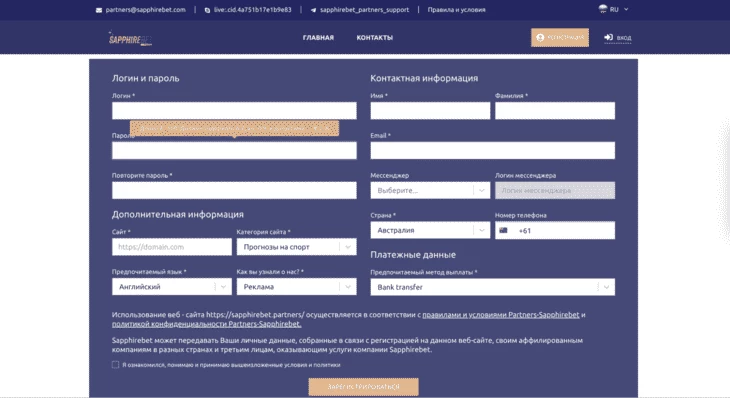730x398 pixels.
Task: Click the Логин input field
Action: tap(234, 111)
